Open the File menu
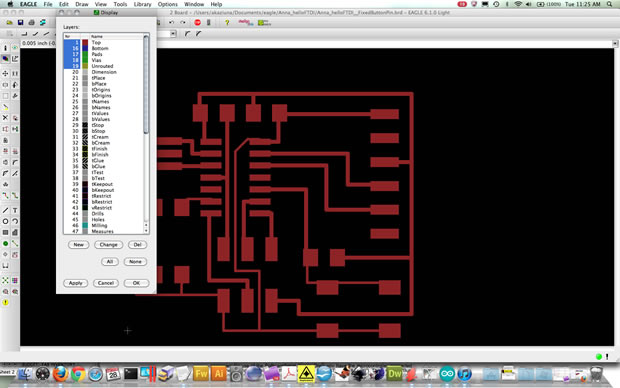Viewport: 620px width, 388px height. pos(48,4)
